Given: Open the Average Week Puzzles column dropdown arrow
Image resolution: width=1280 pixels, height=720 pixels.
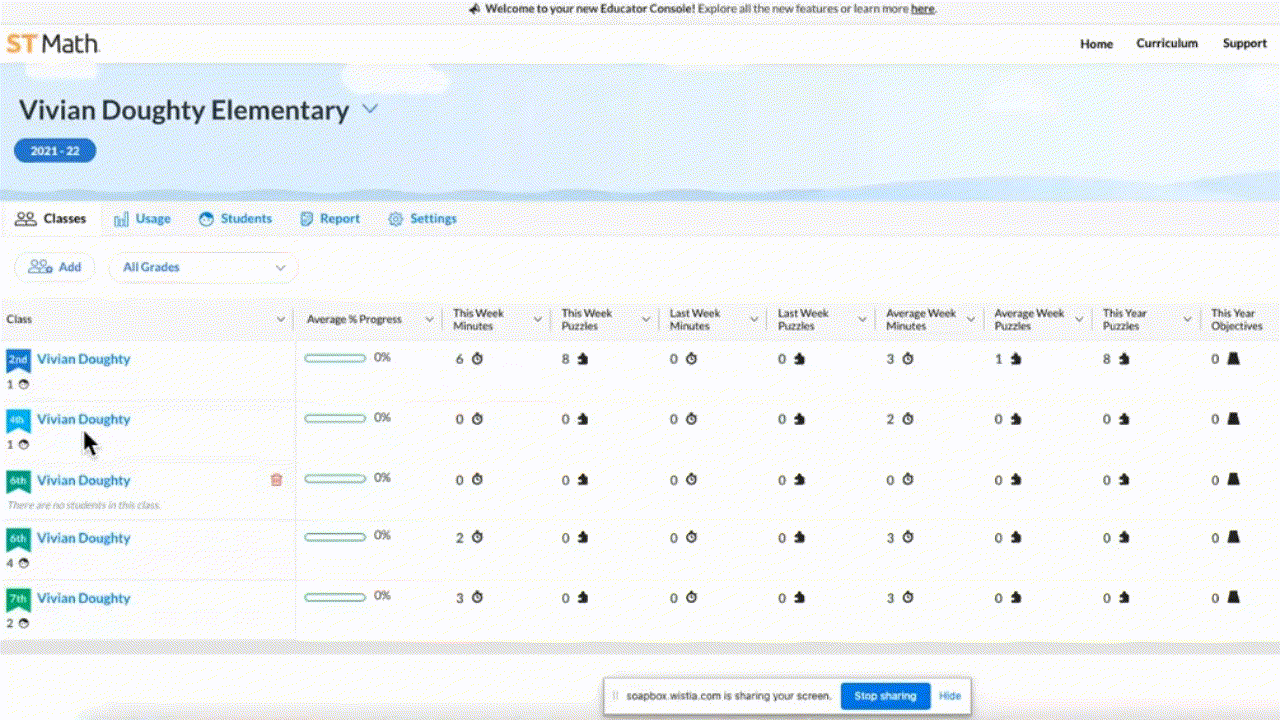Looking at the screenshot, I should coord(1079,320).
